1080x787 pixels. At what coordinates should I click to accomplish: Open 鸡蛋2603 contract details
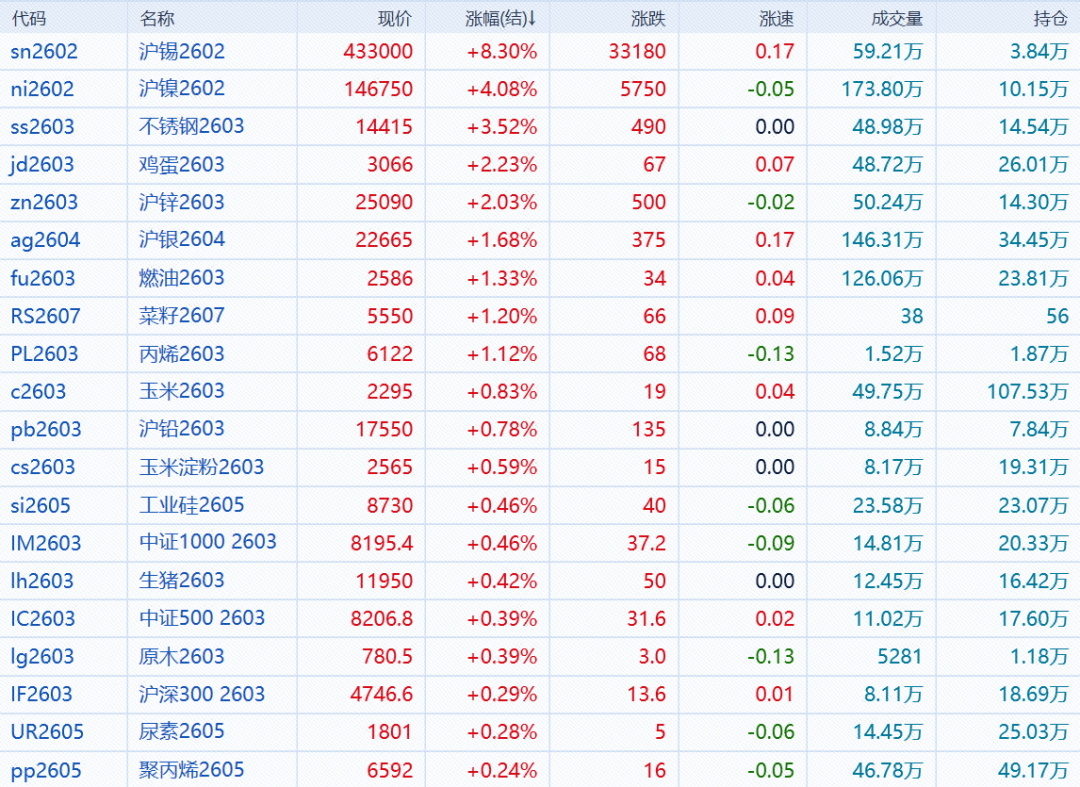(182, 165)
